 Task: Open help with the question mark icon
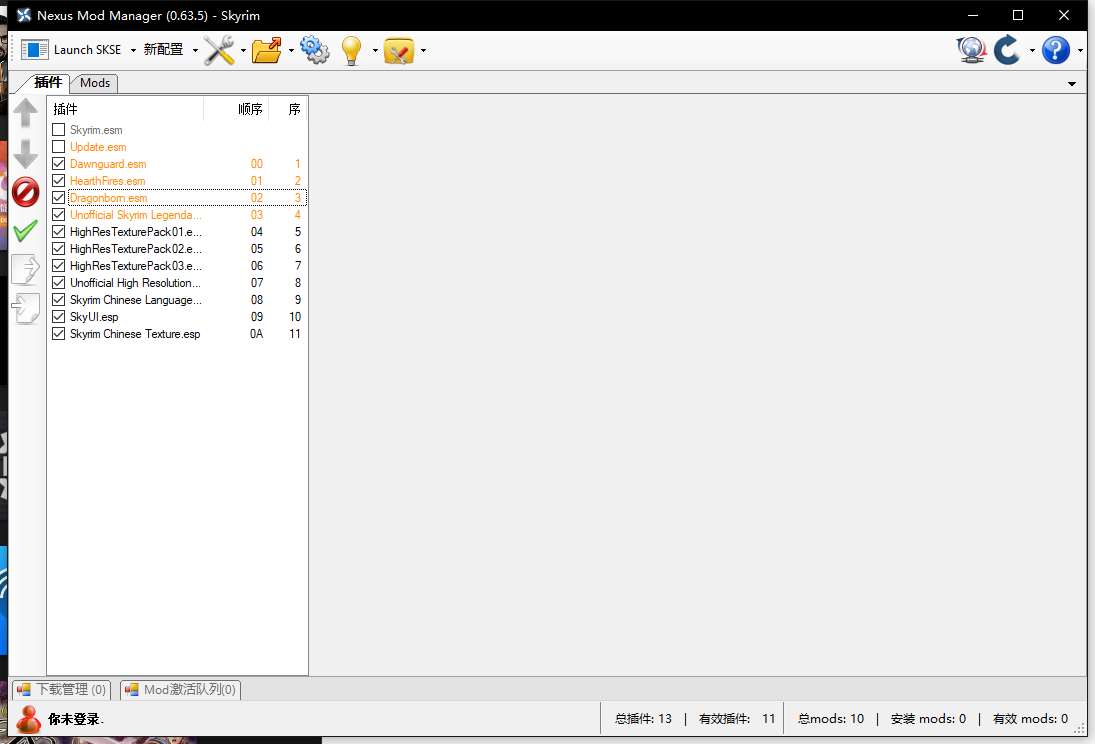point(1056,50)
